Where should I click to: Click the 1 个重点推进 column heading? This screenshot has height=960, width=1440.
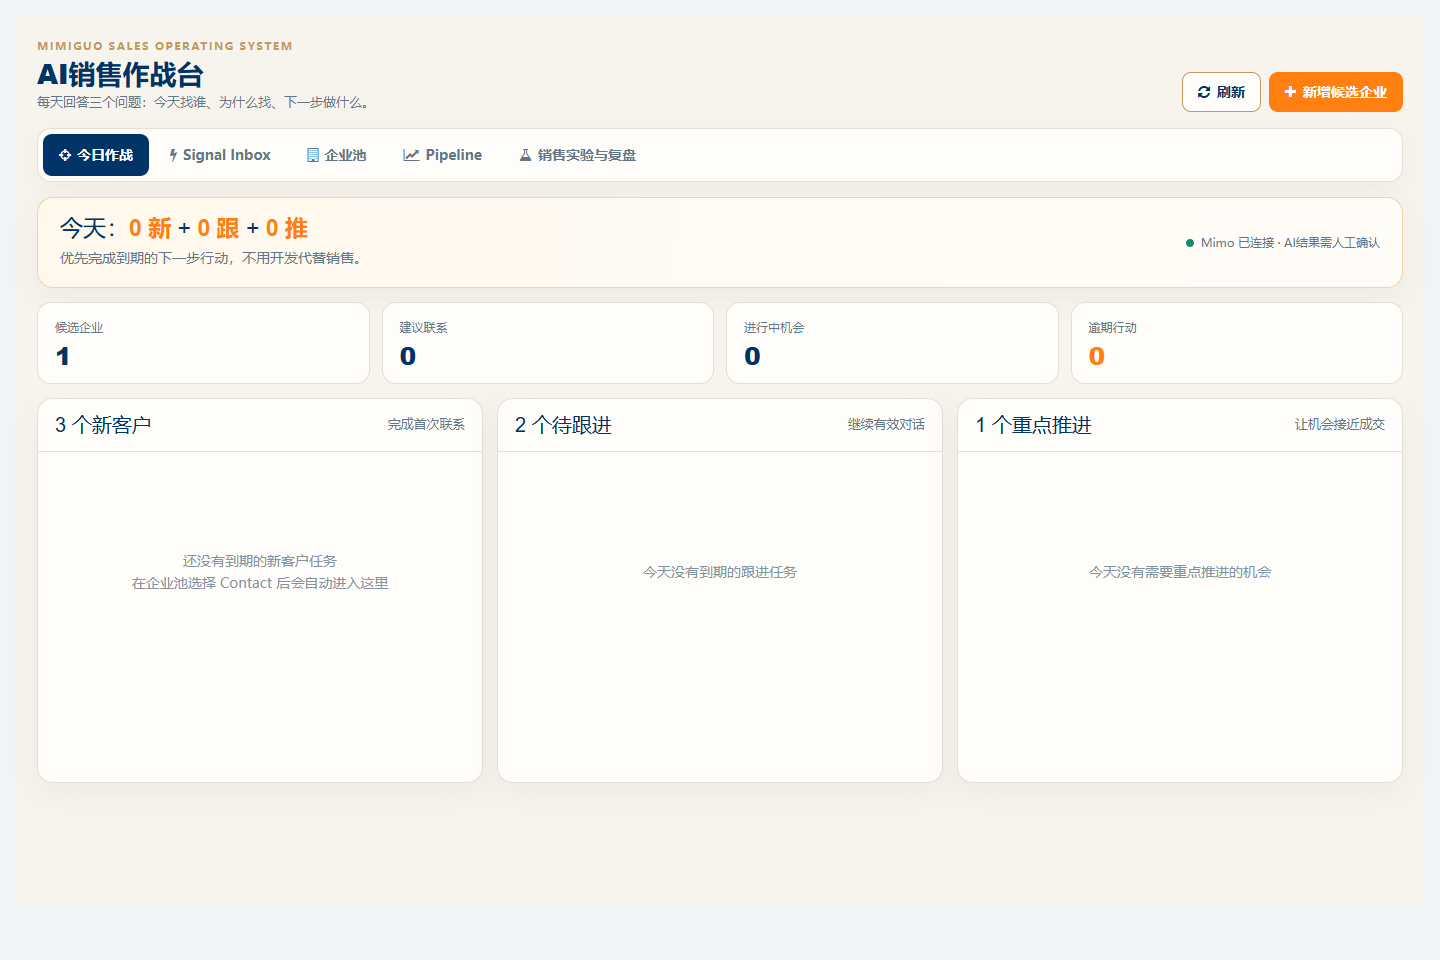(1034, 425)
